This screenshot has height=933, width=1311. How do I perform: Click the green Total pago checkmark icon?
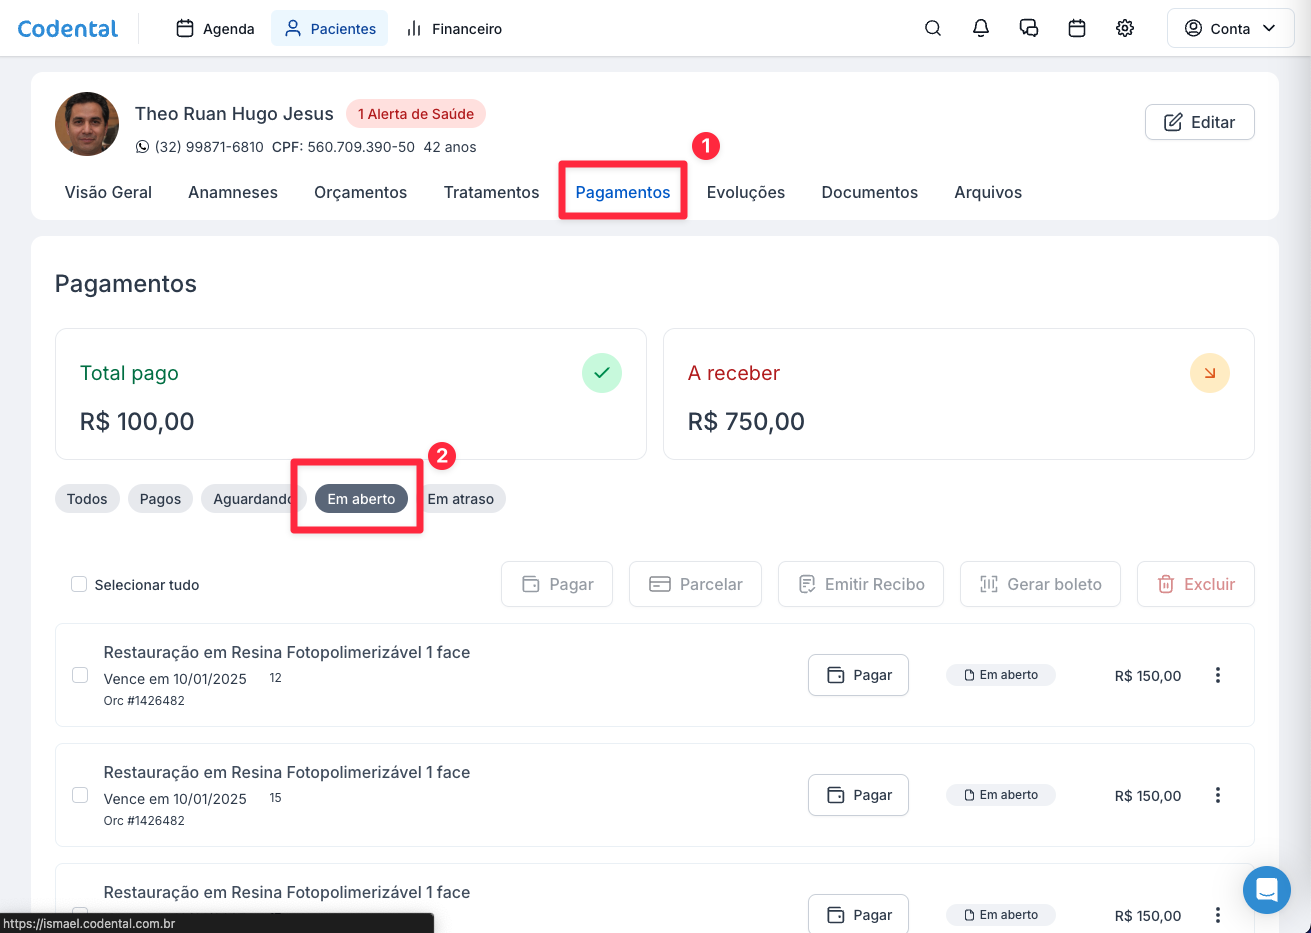601,373
